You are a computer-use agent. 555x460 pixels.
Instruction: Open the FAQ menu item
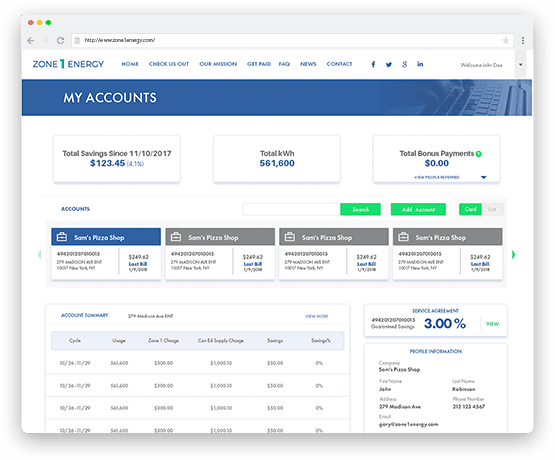(x=284, y=64)
